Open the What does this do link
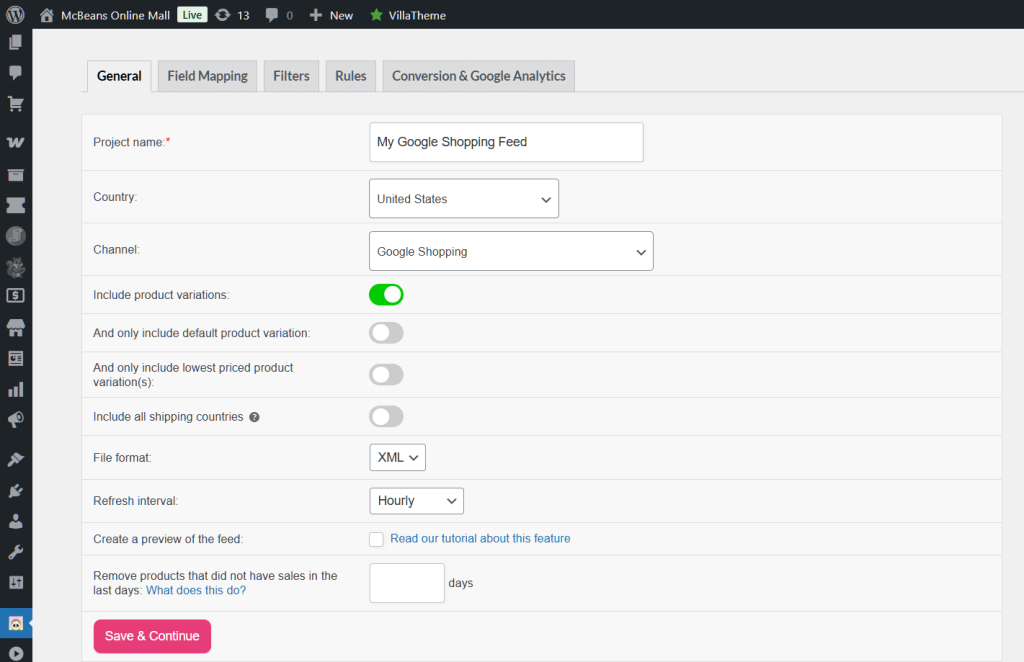 pyautogui.click(x=195, y=590)
